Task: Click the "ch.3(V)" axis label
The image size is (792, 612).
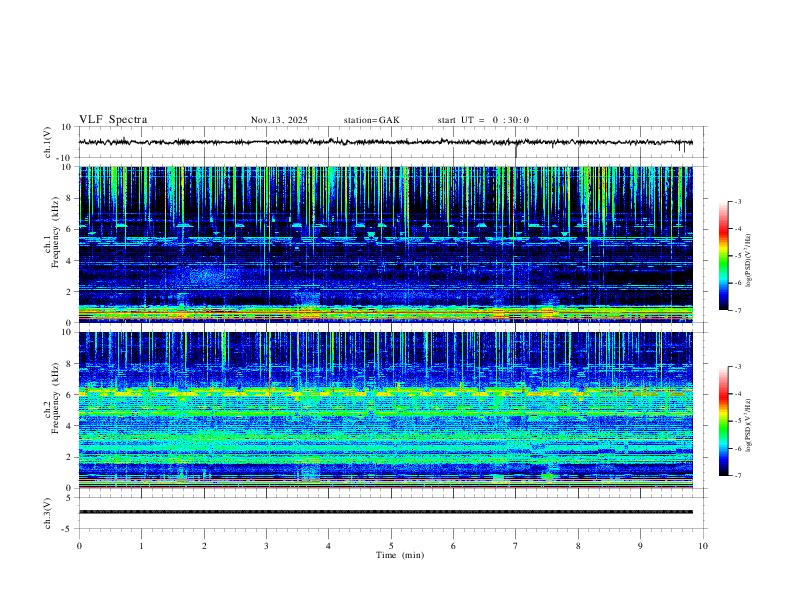Action: click(x=48, y=513)
